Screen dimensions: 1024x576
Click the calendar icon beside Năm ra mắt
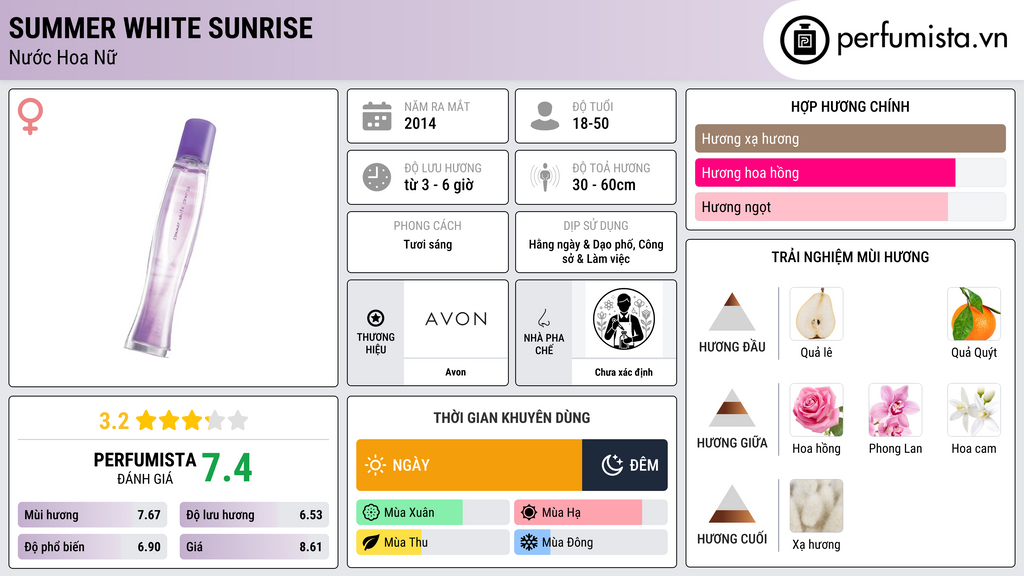377,116
